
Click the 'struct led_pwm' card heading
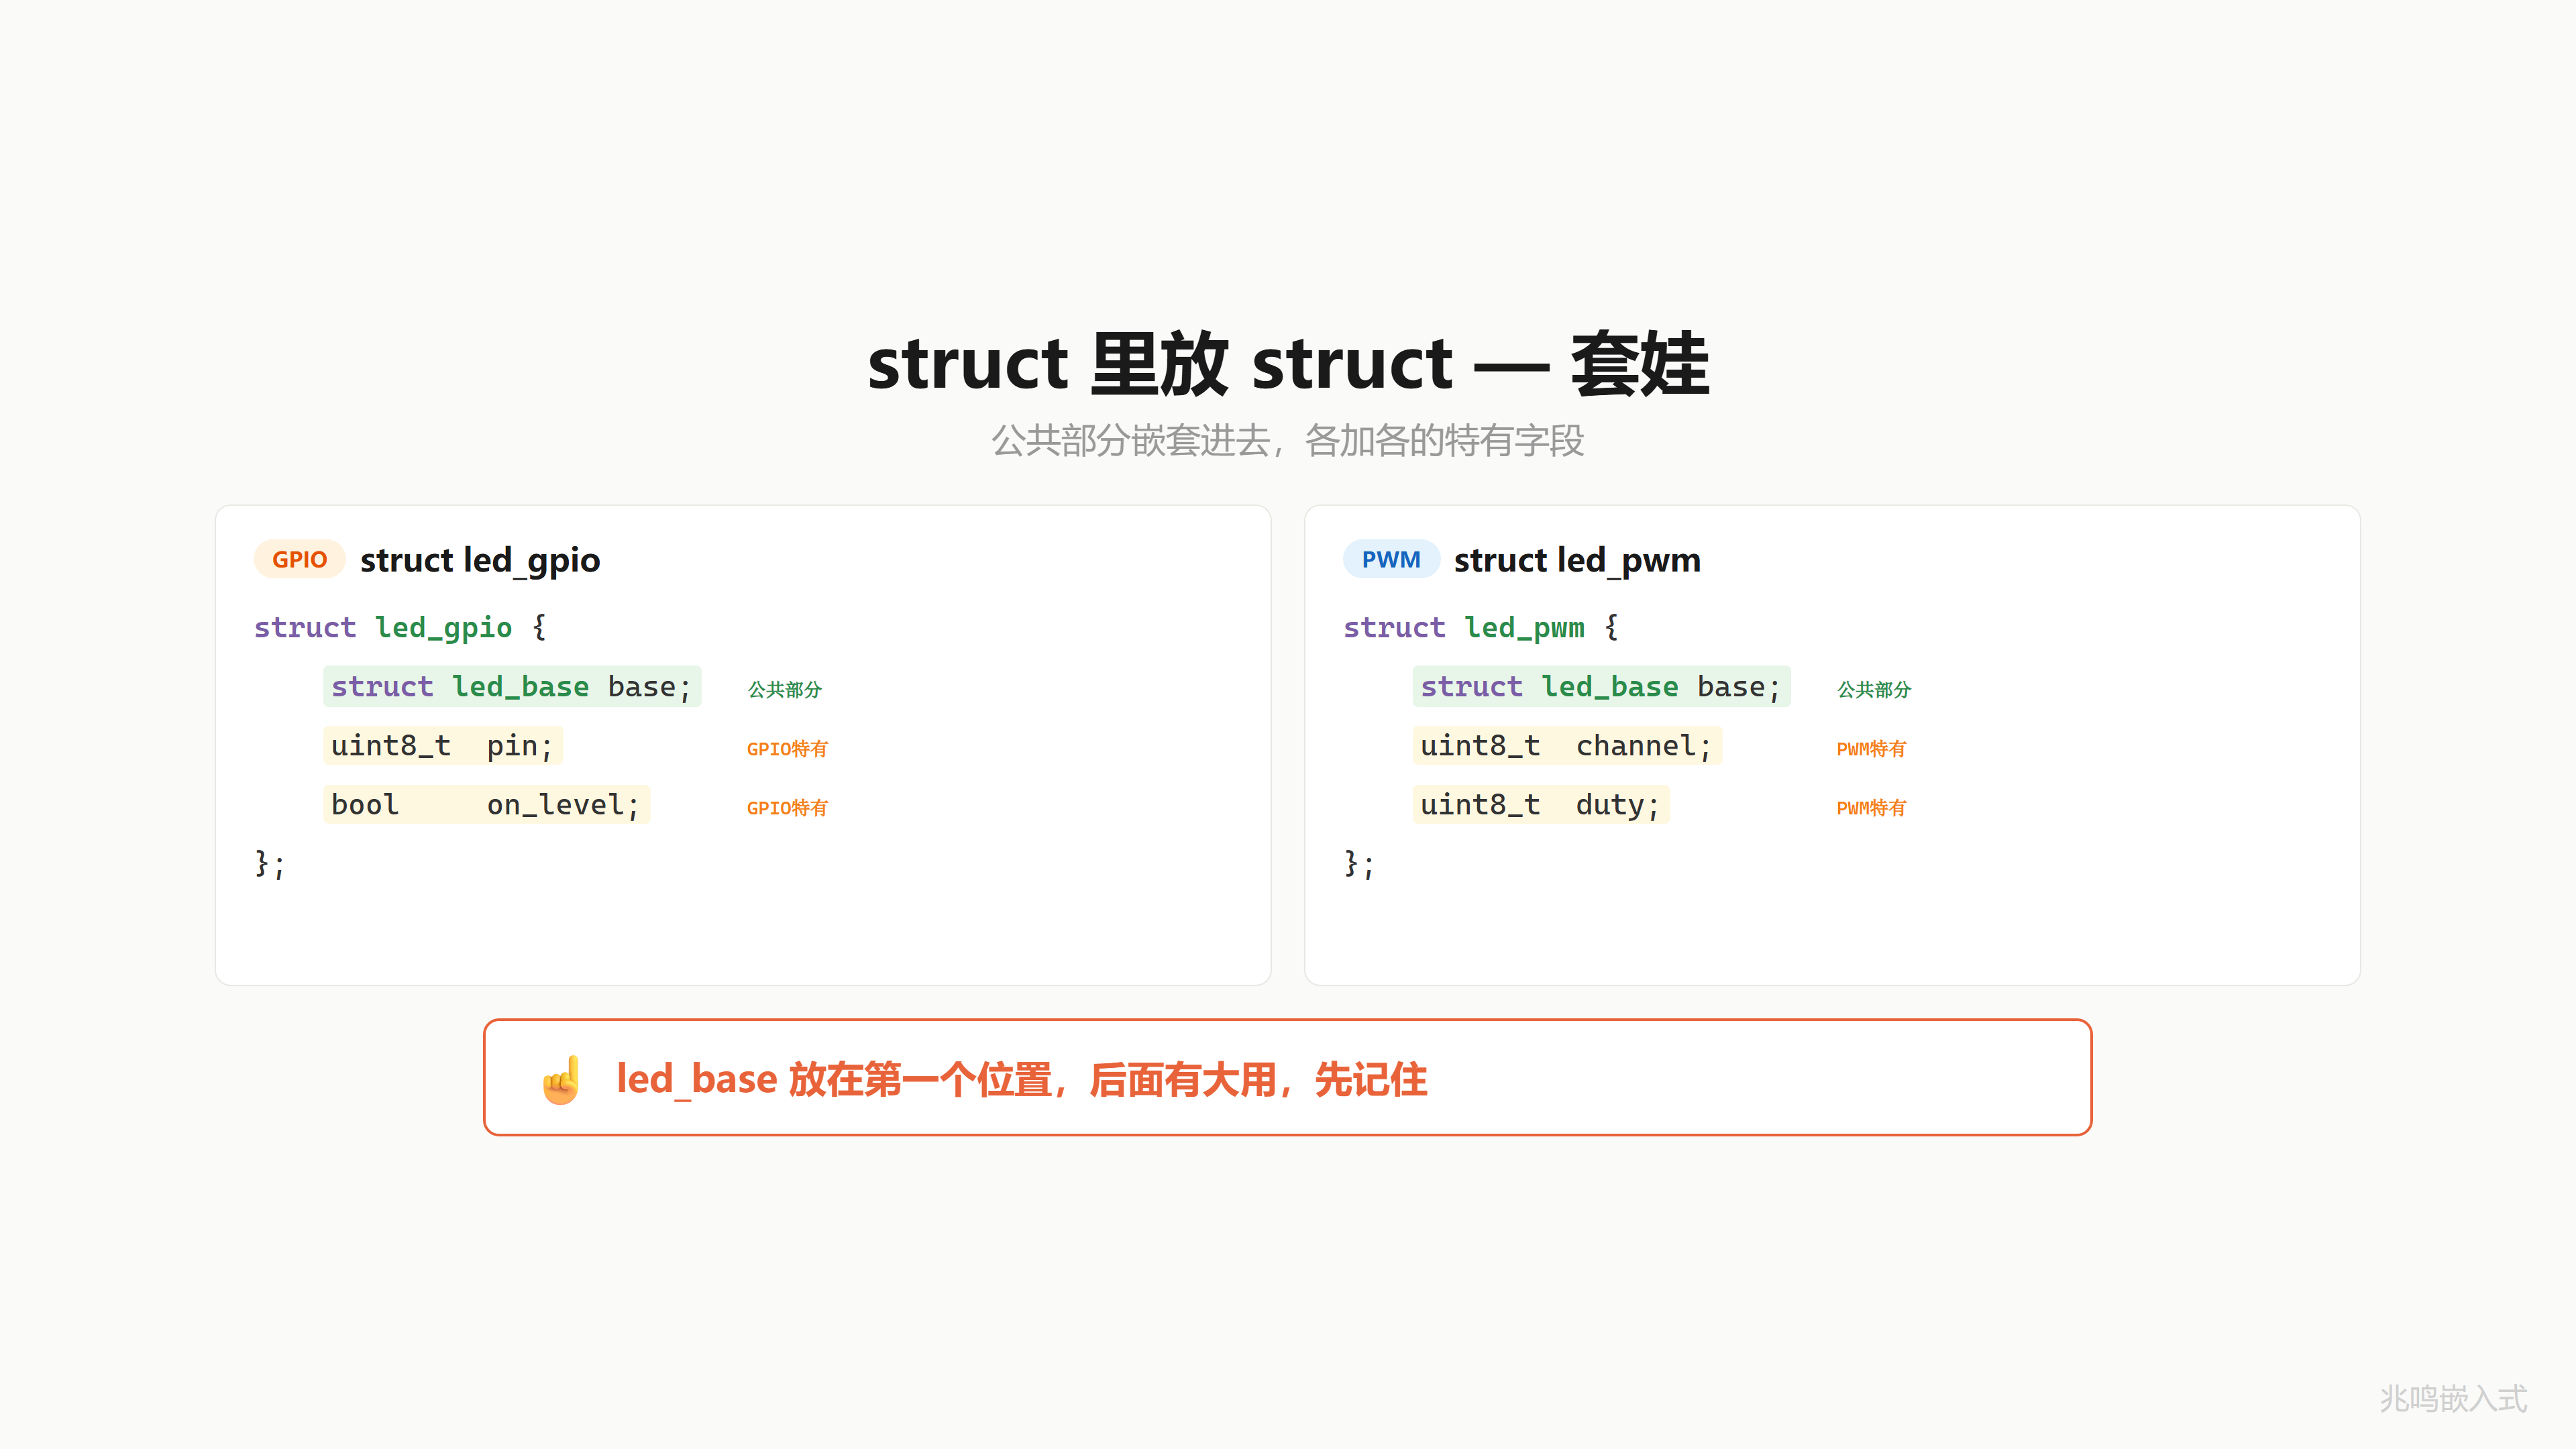point(1577,560)
